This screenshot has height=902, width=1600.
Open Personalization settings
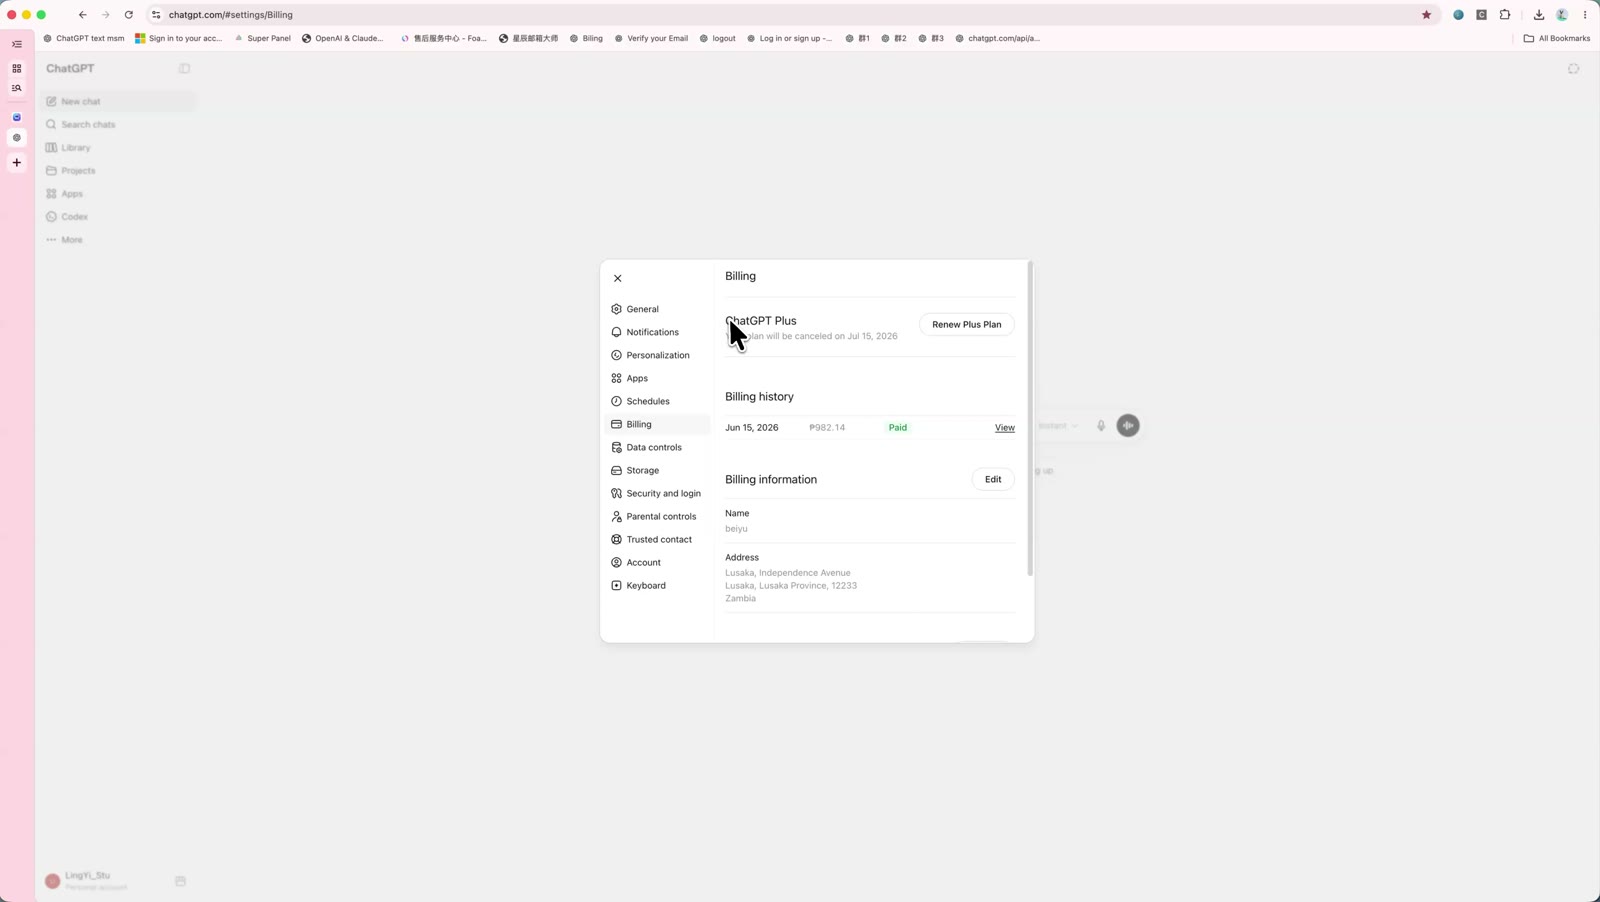coord(658,355)
